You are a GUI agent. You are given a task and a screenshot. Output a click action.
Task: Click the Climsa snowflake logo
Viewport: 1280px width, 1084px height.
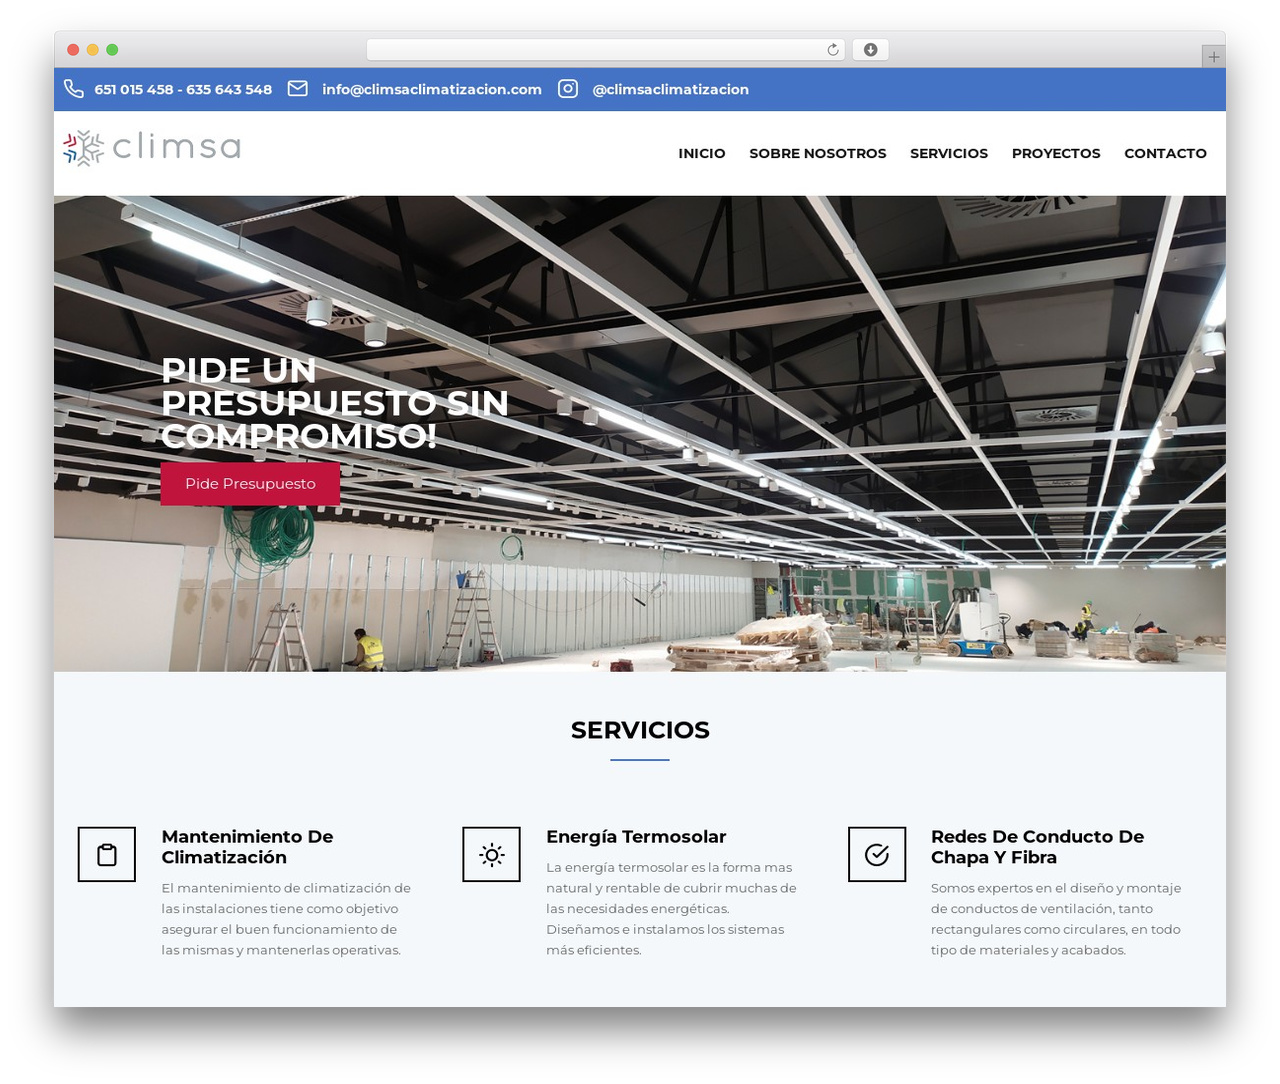pos(152,148)
